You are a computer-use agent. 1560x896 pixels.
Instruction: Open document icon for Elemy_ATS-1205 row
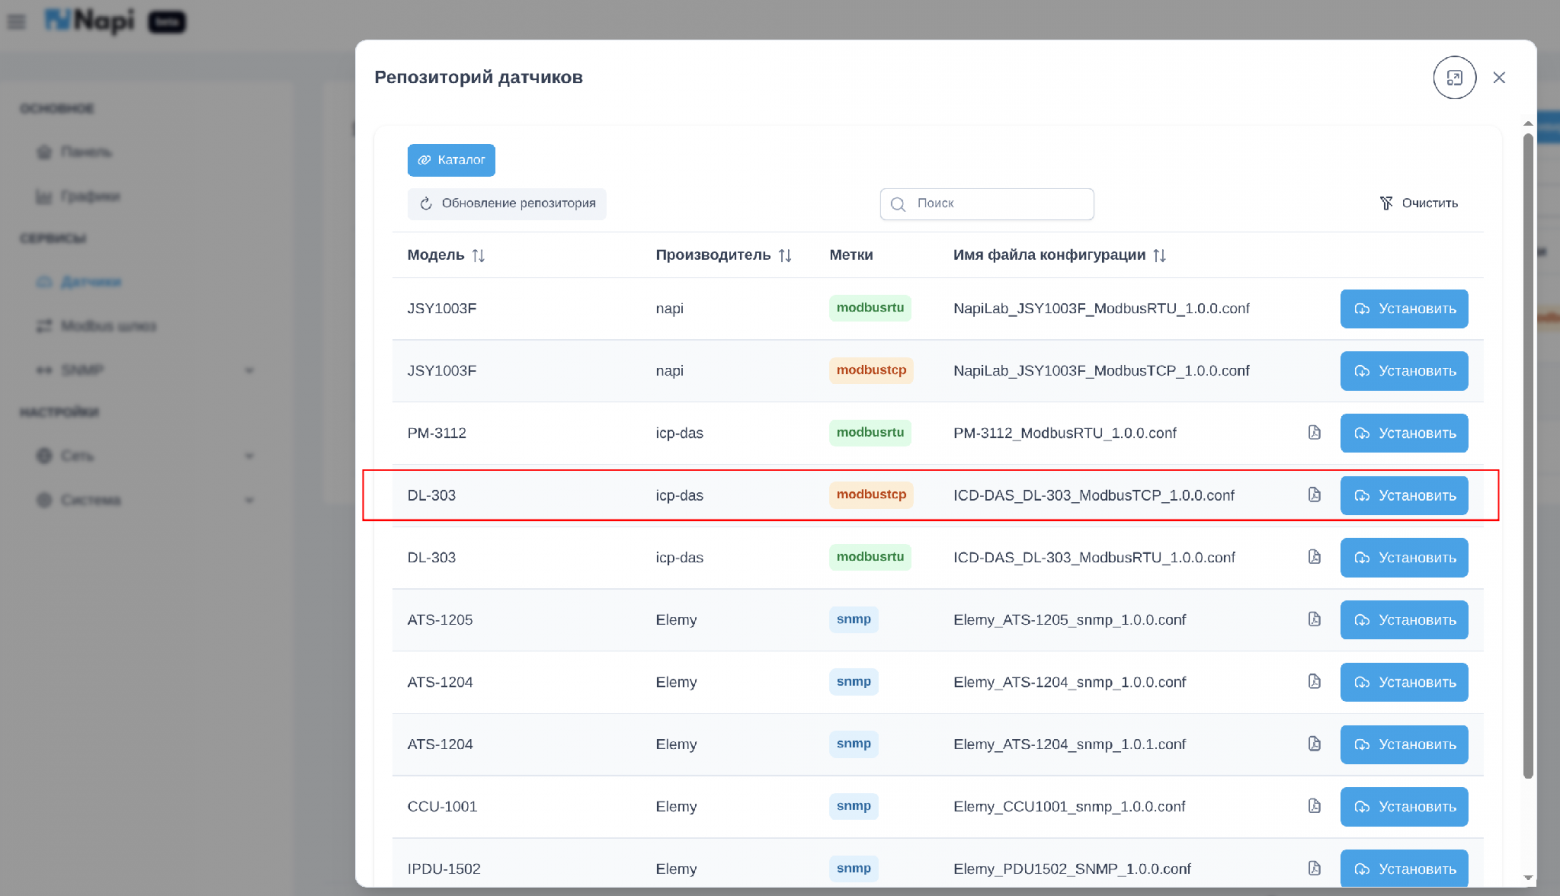click(1314, 620)
